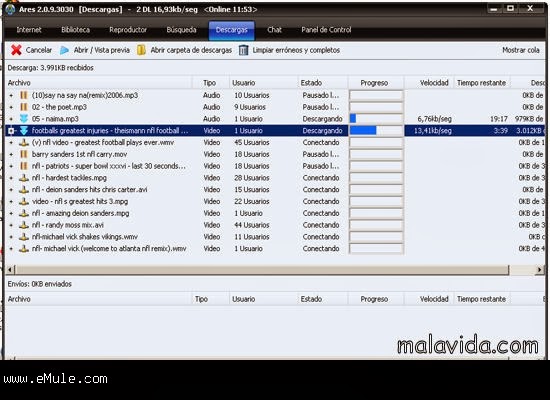Expand the 02 - the poet.mp3 row
Screen dimensions: 550x400
[11, 107]
